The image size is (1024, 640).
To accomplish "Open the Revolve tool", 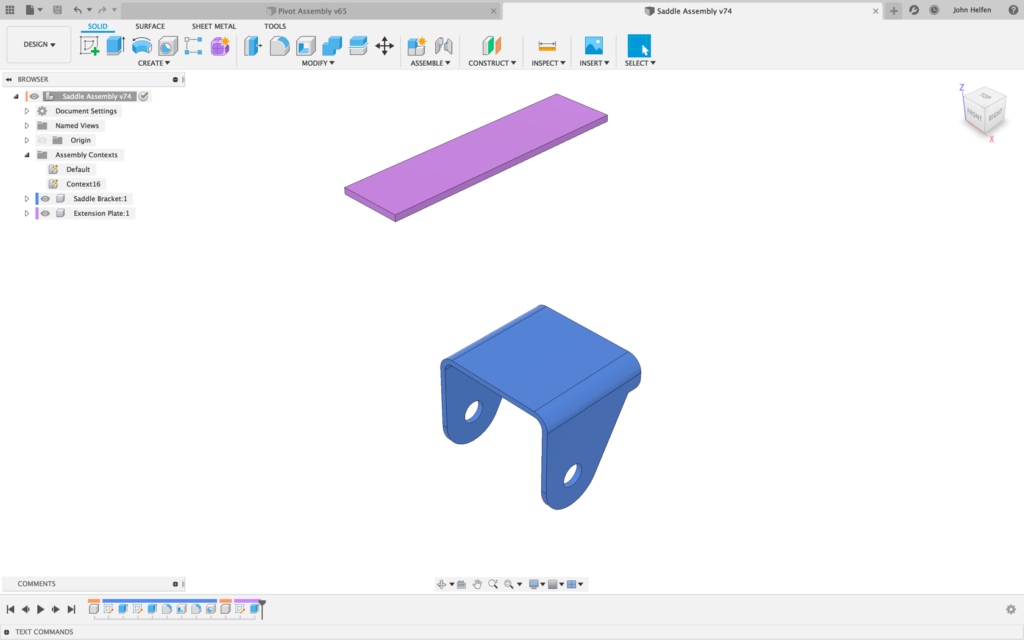I will 140,45.
